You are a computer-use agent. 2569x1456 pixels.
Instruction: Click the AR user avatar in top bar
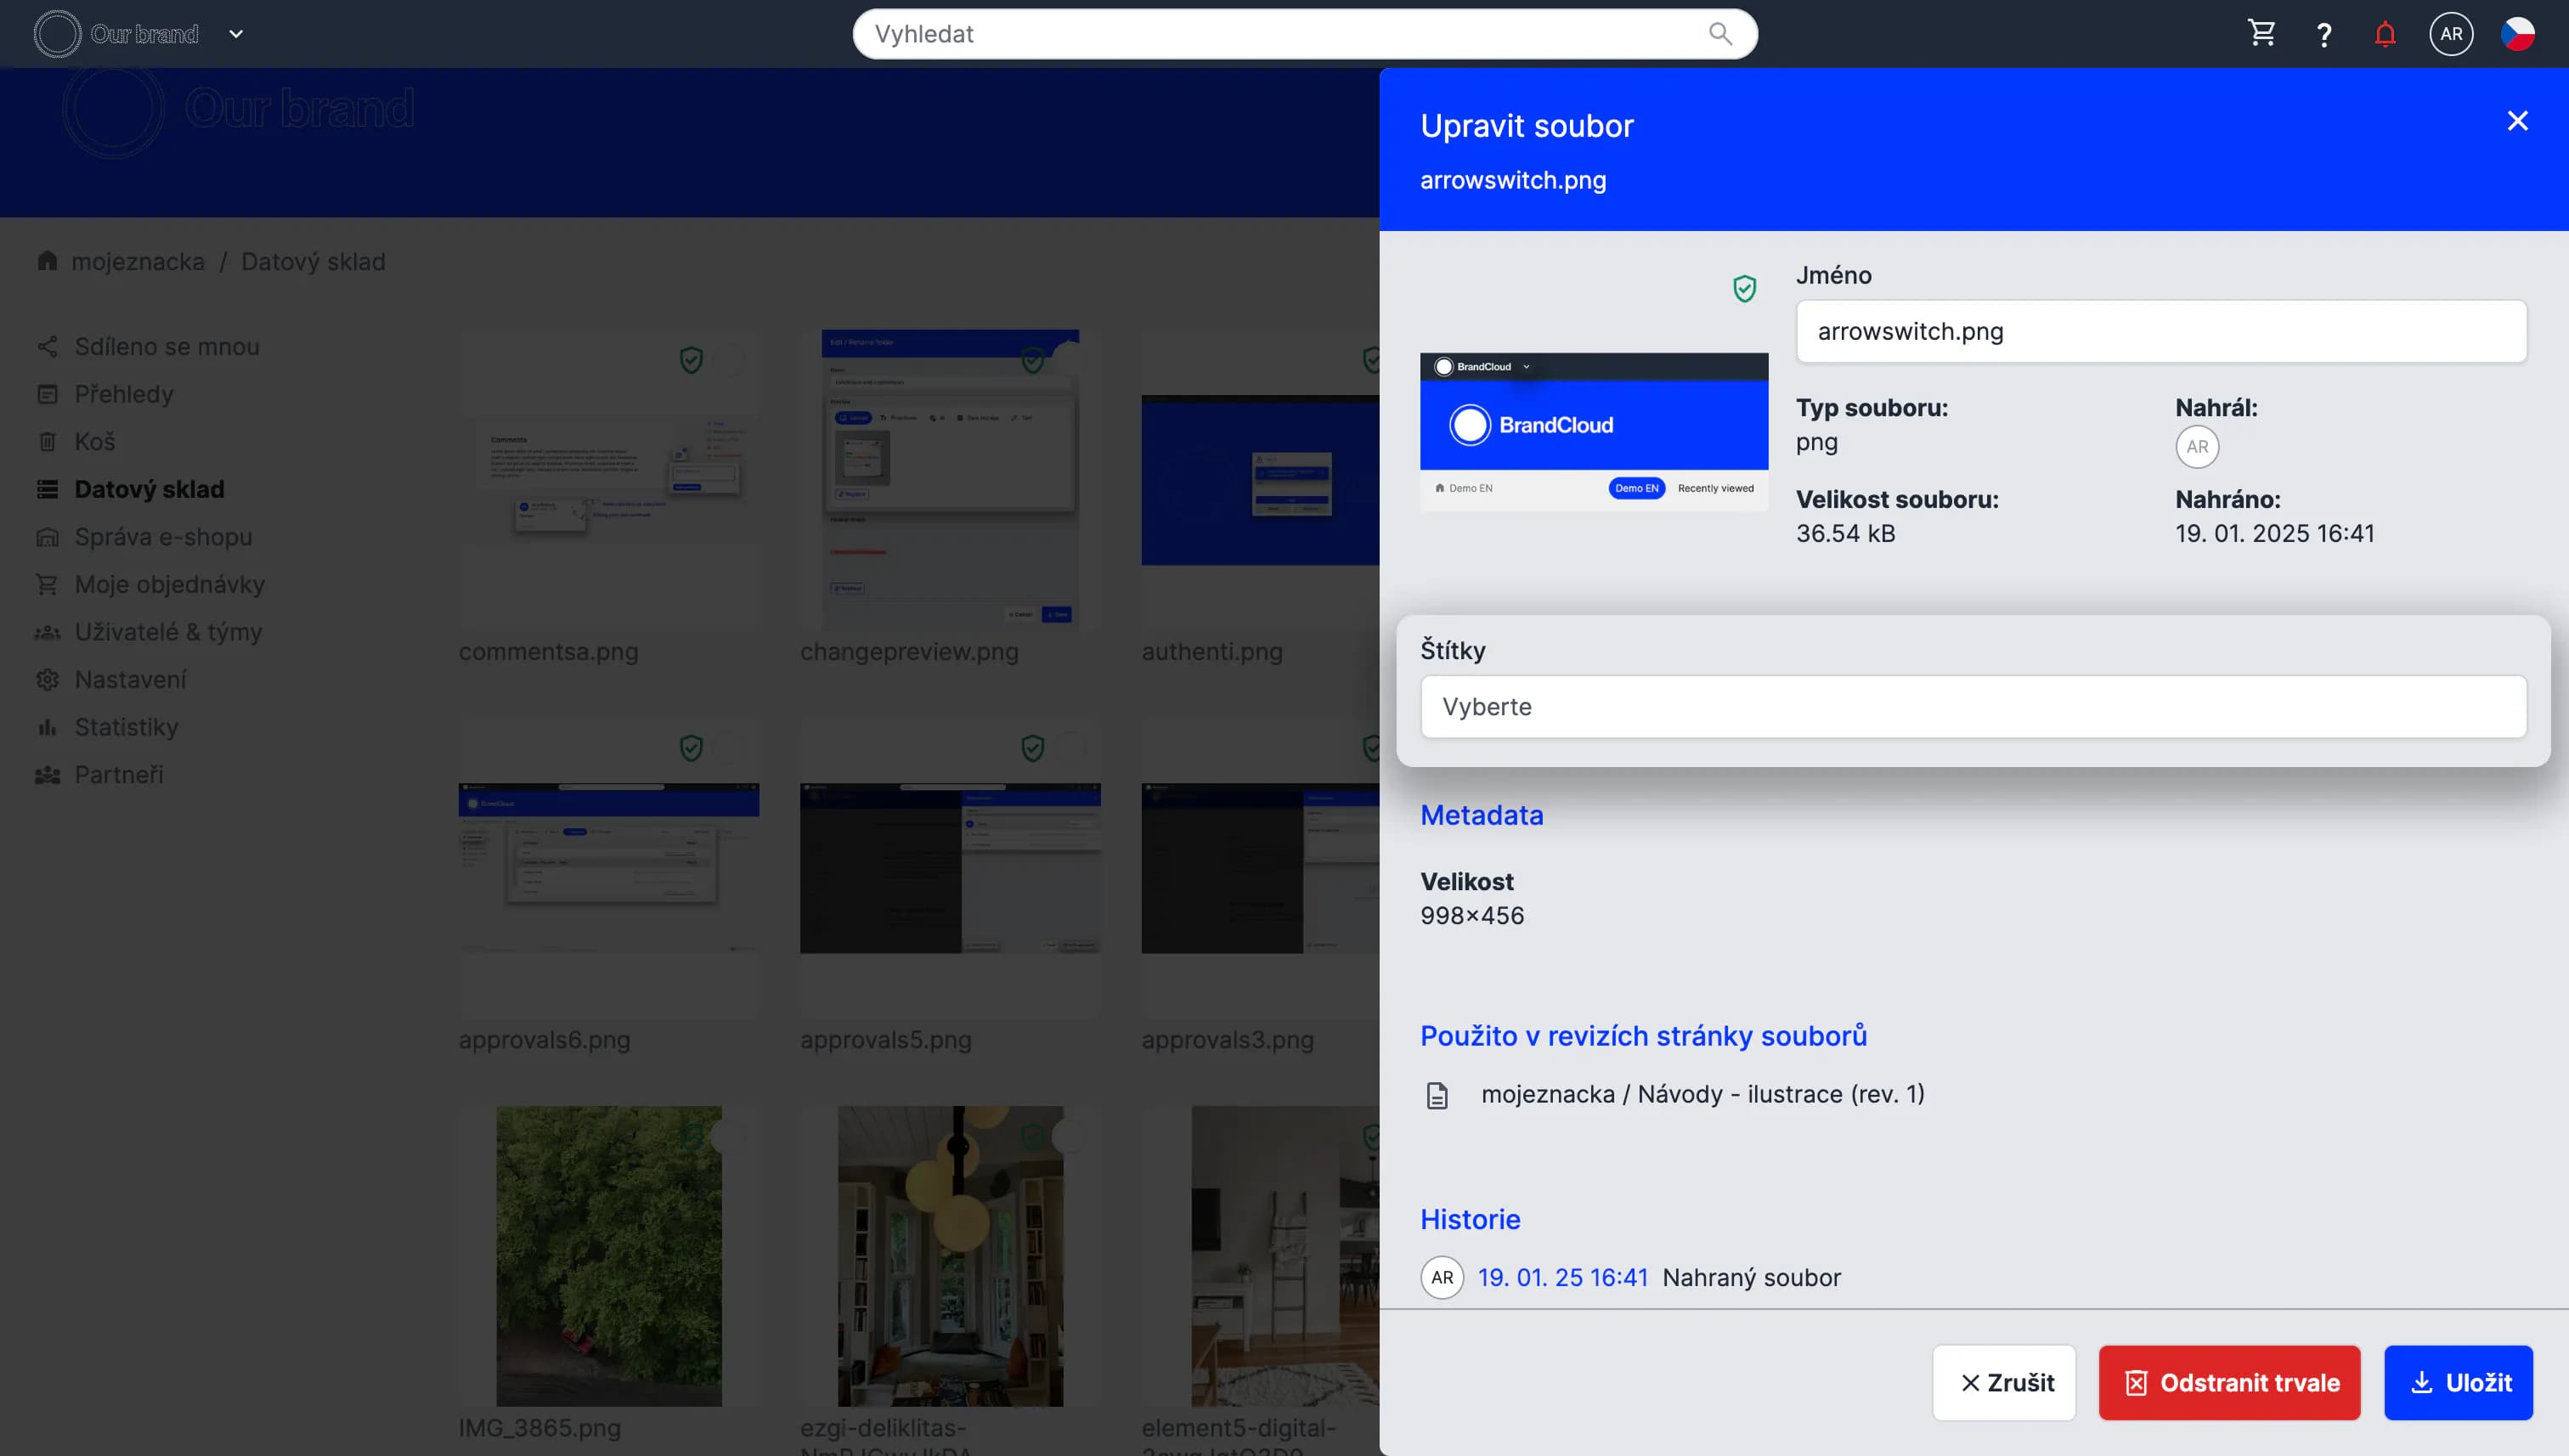pyautogui.click(x=2451, y=34)
